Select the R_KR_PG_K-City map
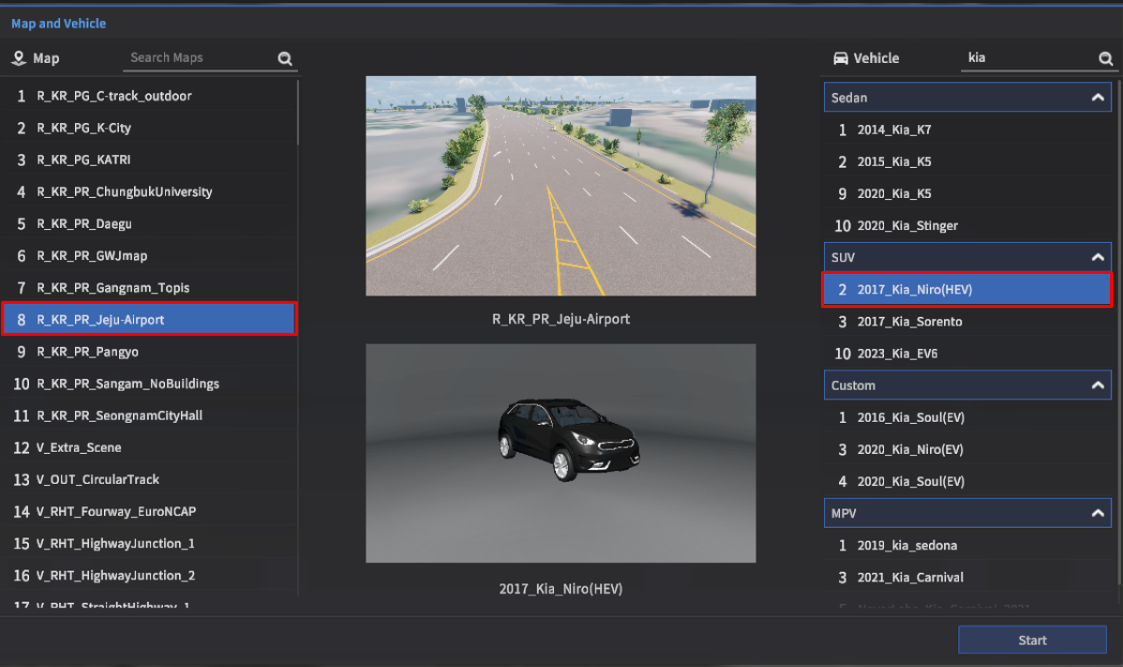The image size is (1123, 667). [84, 128]
